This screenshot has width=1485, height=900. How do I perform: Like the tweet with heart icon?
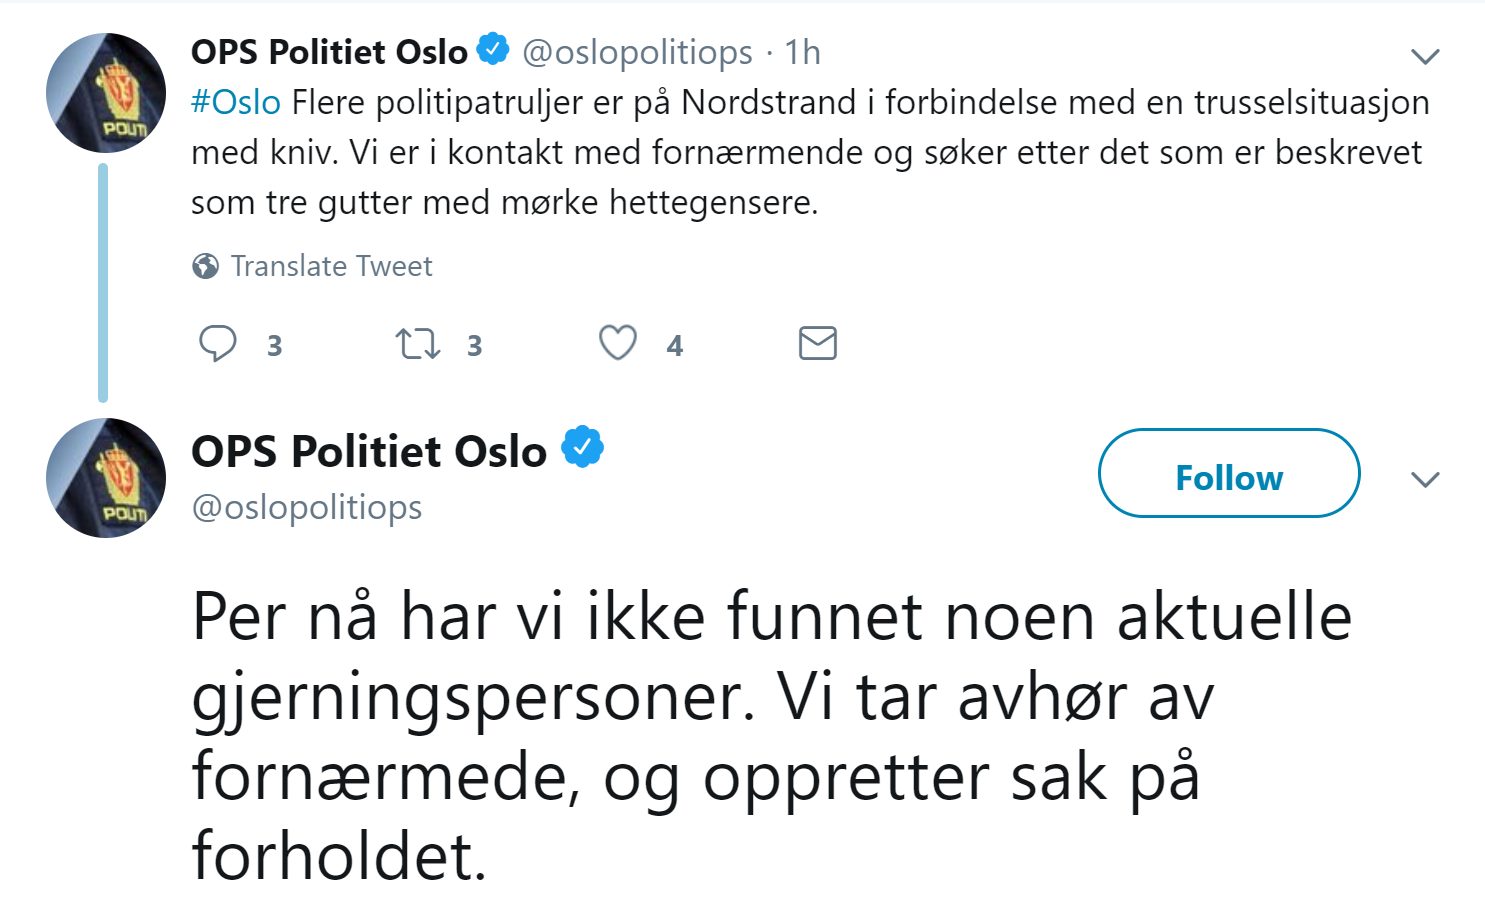tap(617, 343)
